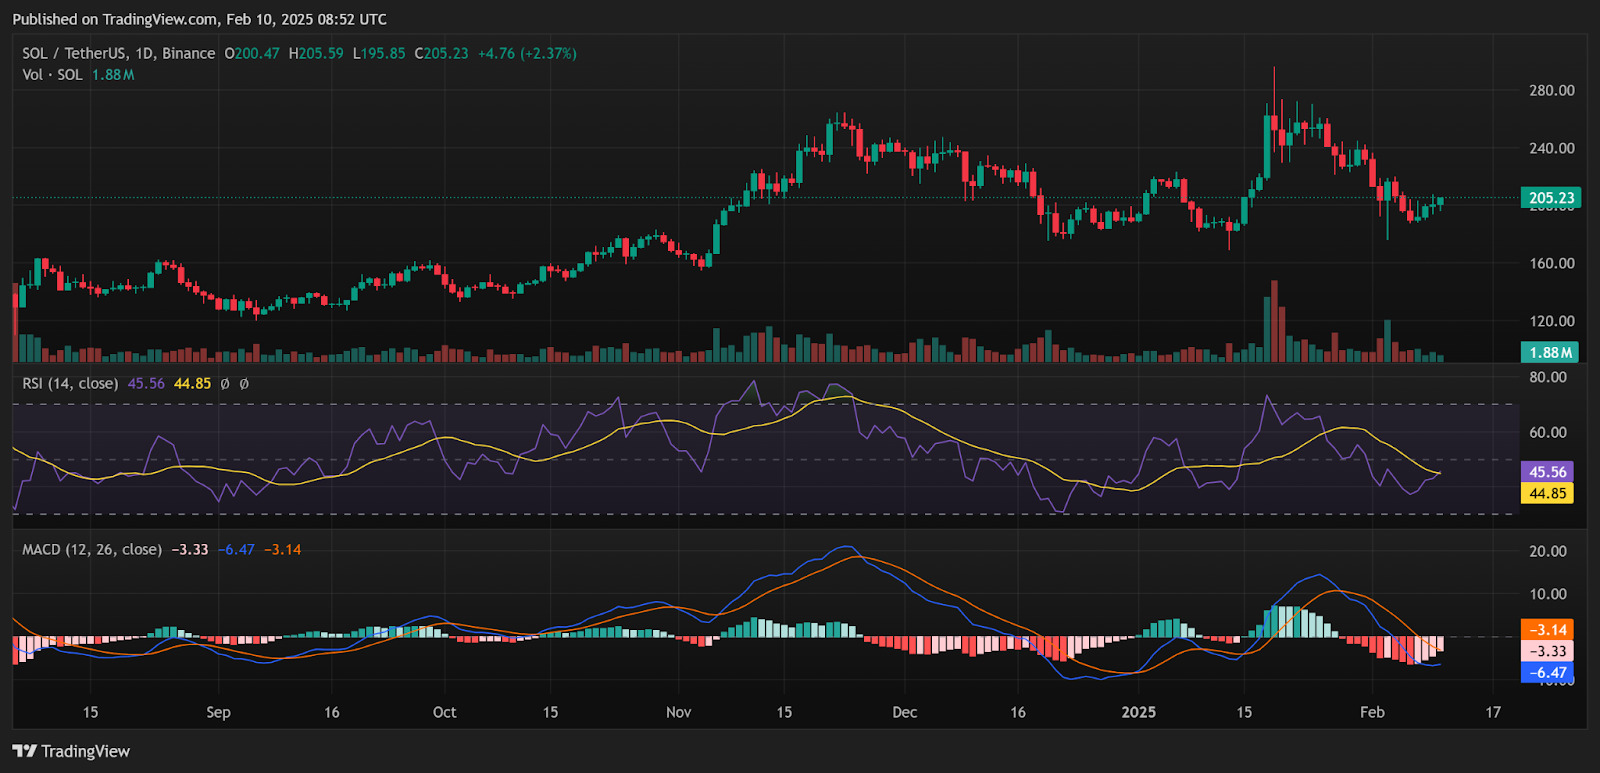Screen dimensions: 1600x773
Task: Click the orange -3.14 MACD signal tag
Action: 1547,630
